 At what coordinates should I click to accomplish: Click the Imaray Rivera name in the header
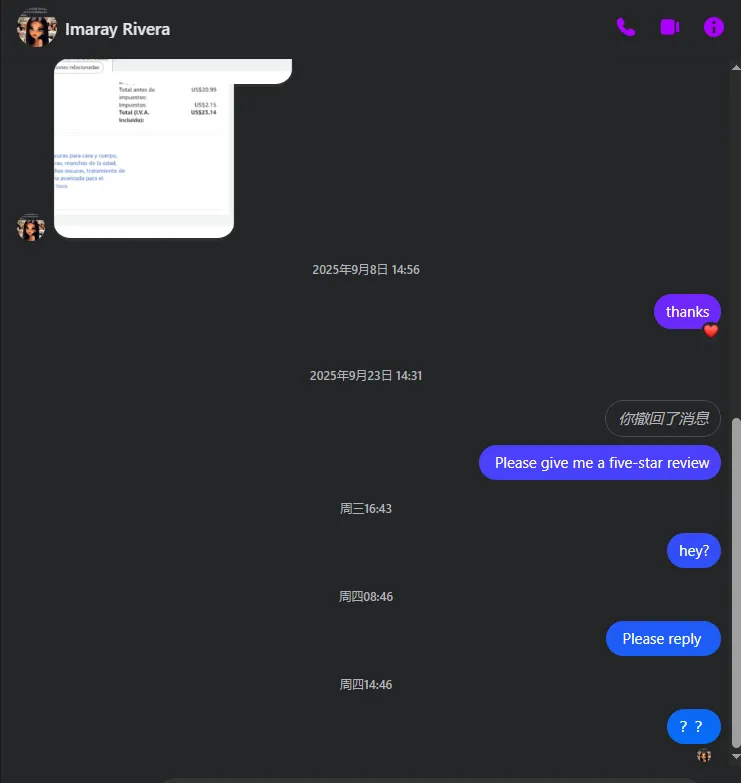point(117,29)
